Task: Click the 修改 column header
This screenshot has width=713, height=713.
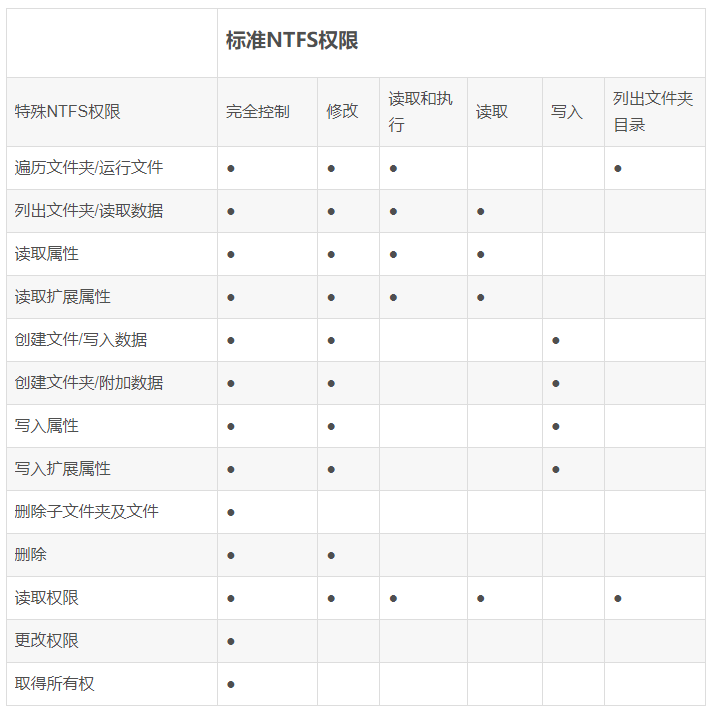Action: 342,111
